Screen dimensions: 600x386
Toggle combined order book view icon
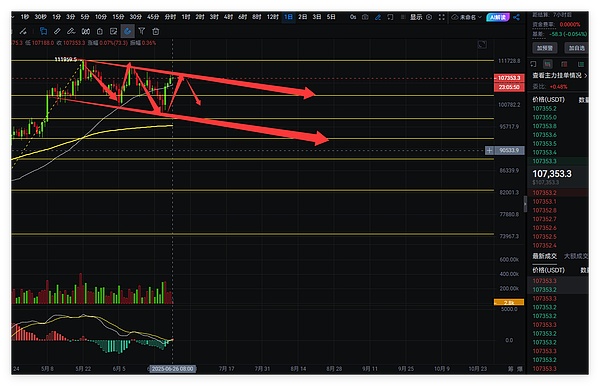click(548, 64)
